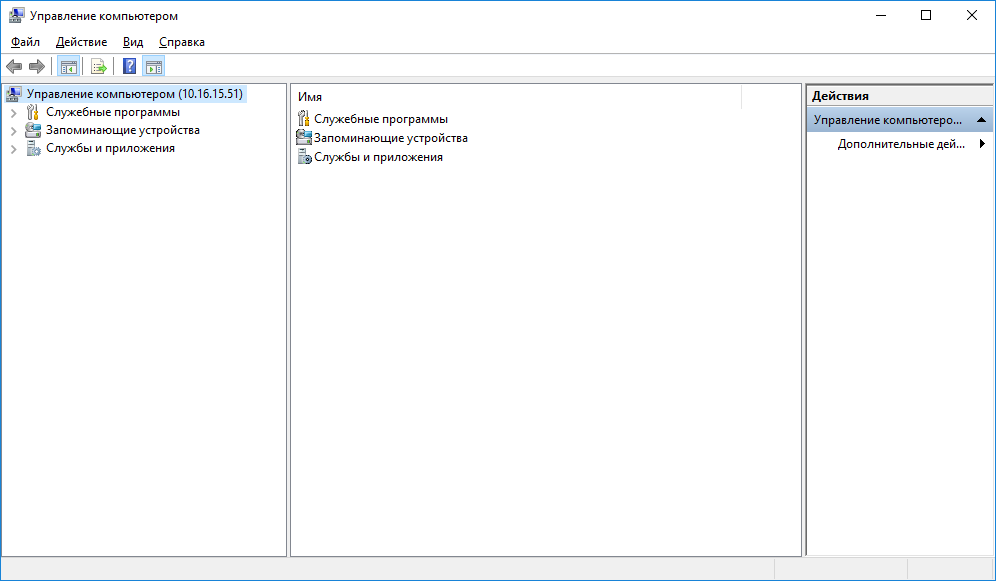Screen dimensions: 996x581
Task: Click the Имя column header
Action: coord(518,97)
